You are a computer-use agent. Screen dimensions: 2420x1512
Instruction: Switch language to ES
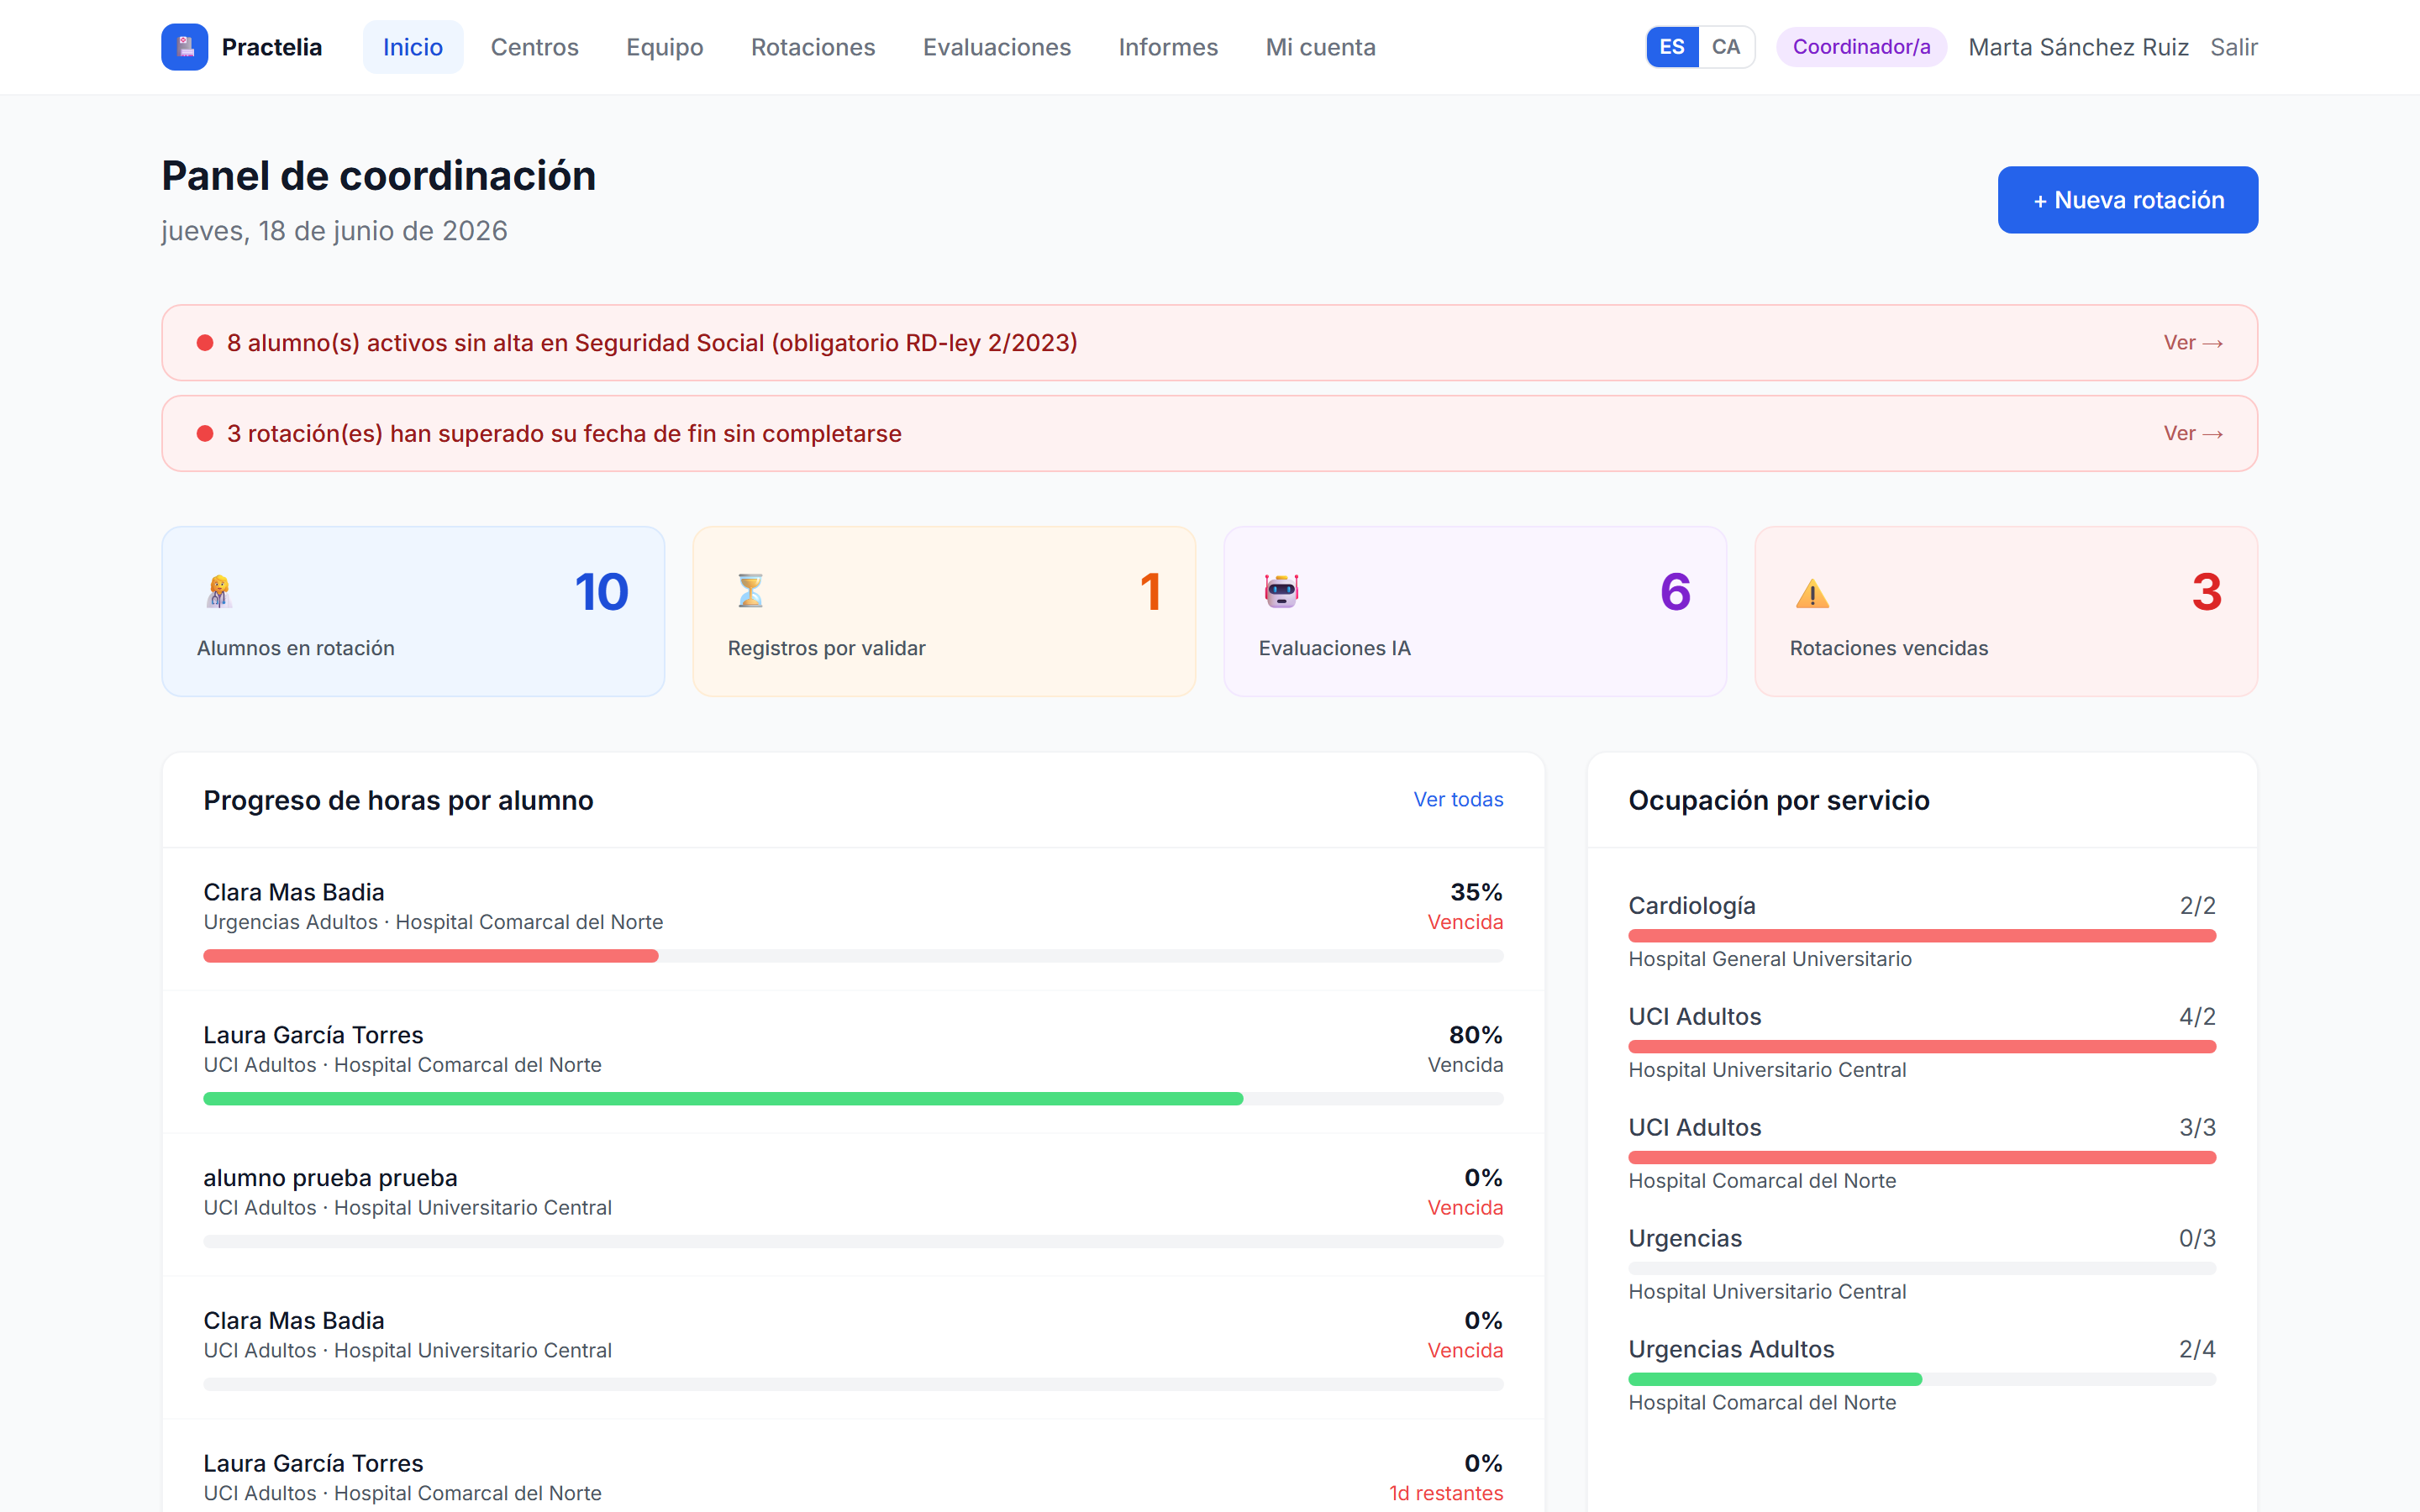[1672, 47]
